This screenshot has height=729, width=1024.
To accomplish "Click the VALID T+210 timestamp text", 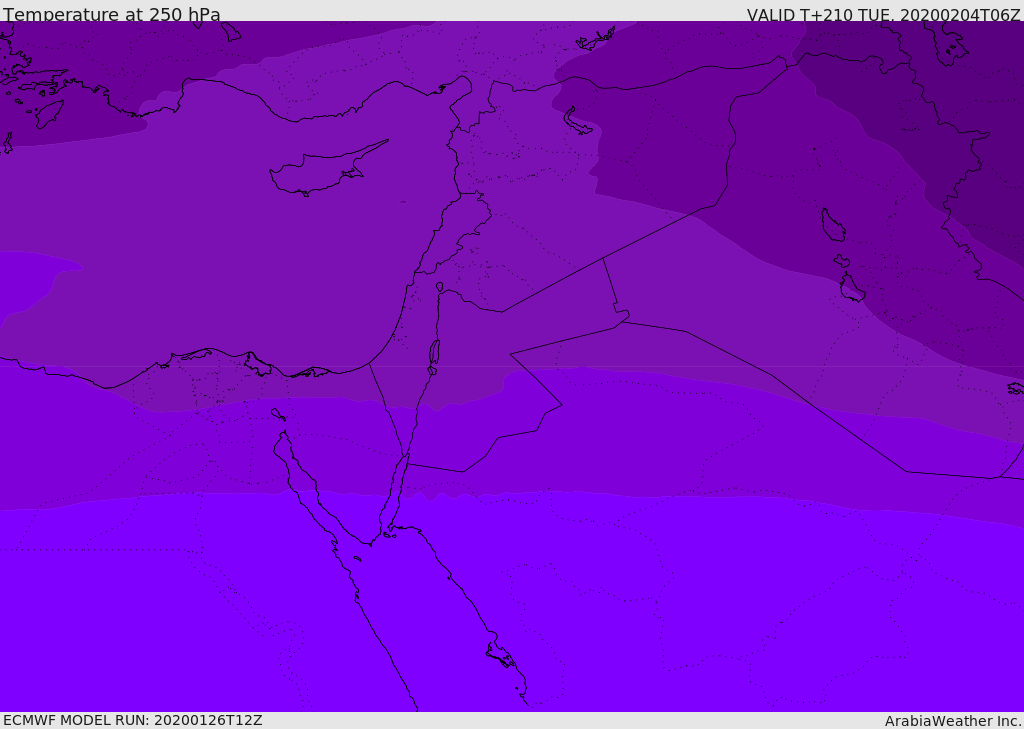I will 883,15.
